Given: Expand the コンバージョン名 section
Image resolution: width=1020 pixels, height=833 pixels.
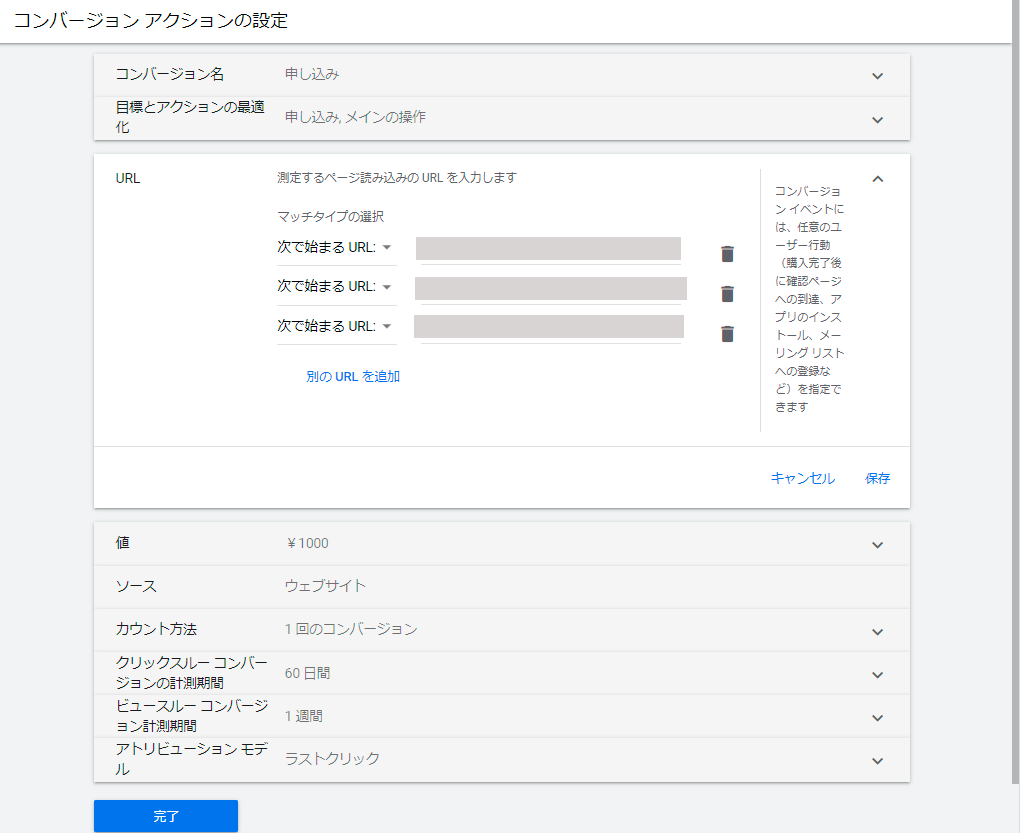Looking at the screenshot, I should (877, 75).
